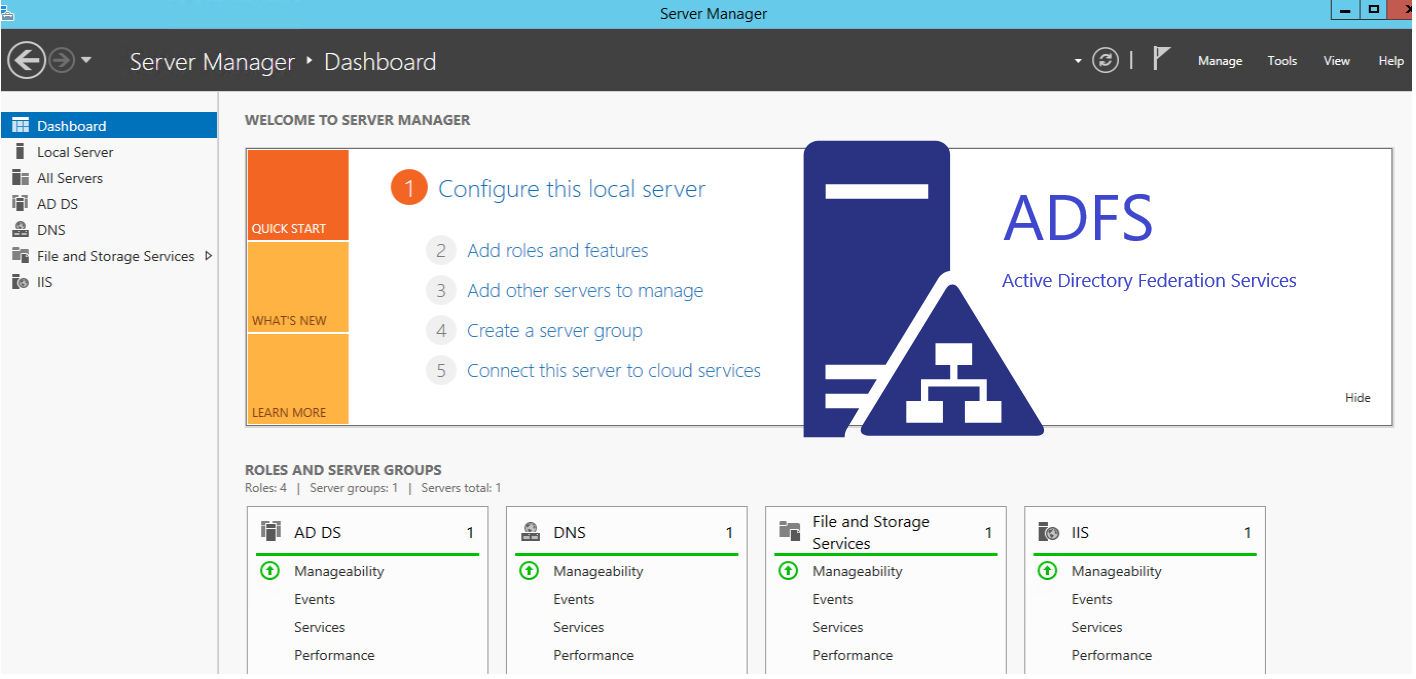Click Connect this server to cloud services

(x=614, y=371)
